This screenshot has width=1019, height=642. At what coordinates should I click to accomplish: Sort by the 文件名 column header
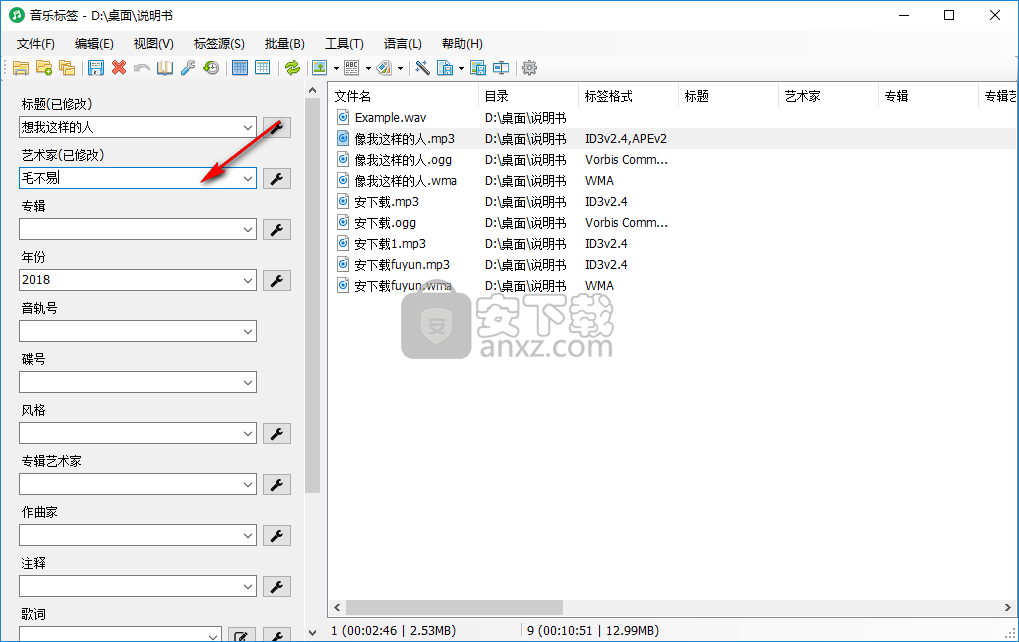tap(403, 96)
